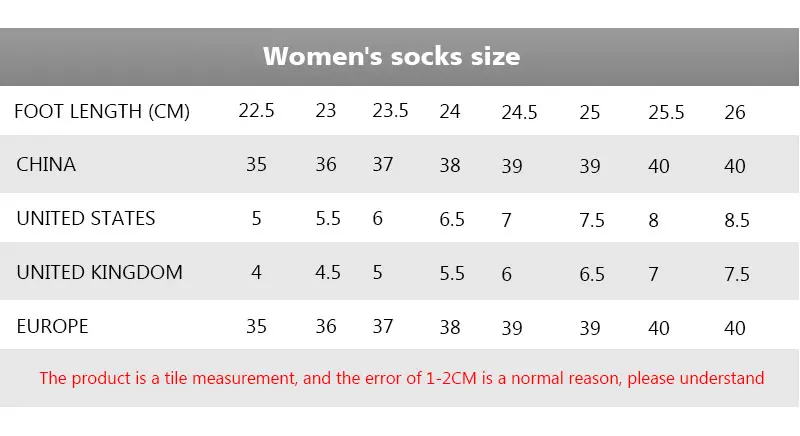Select foot length value 23.5
Image resolution: width=800 pixels, height=436 pixels.
(390, 111)
